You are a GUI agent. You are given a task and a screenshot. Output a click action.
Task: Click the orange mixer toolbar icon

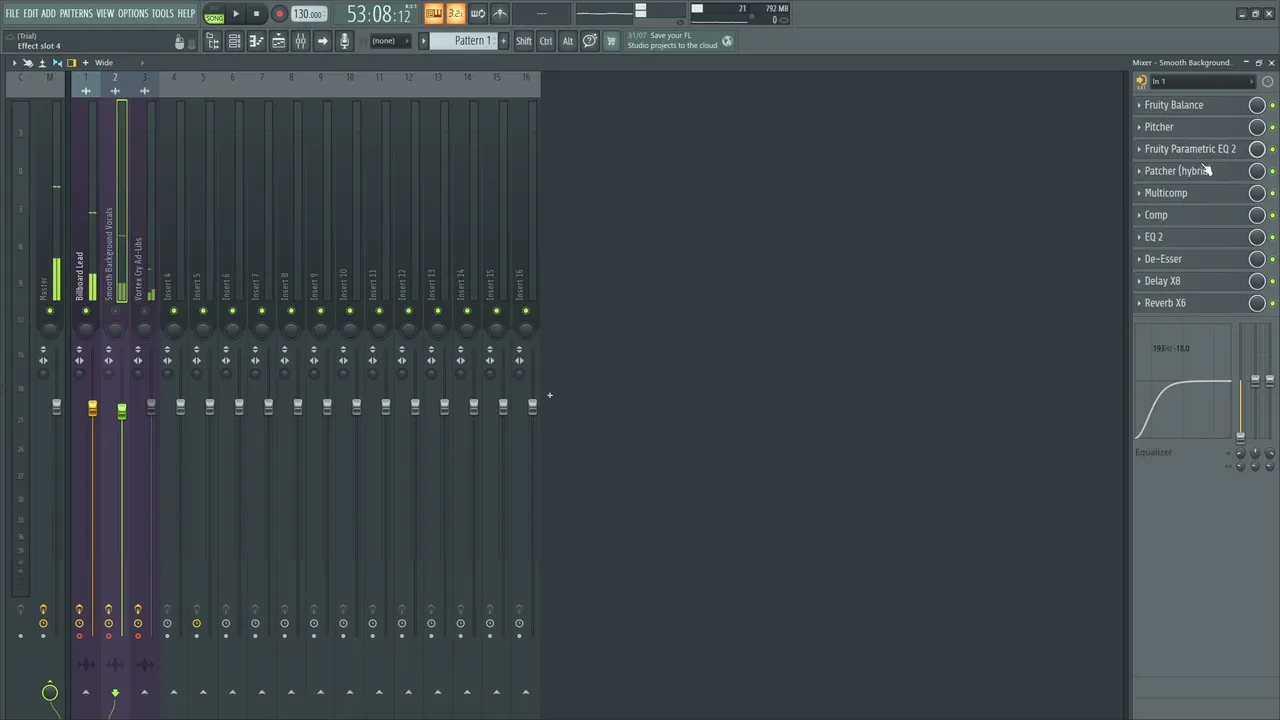click(x=71, y=63)
